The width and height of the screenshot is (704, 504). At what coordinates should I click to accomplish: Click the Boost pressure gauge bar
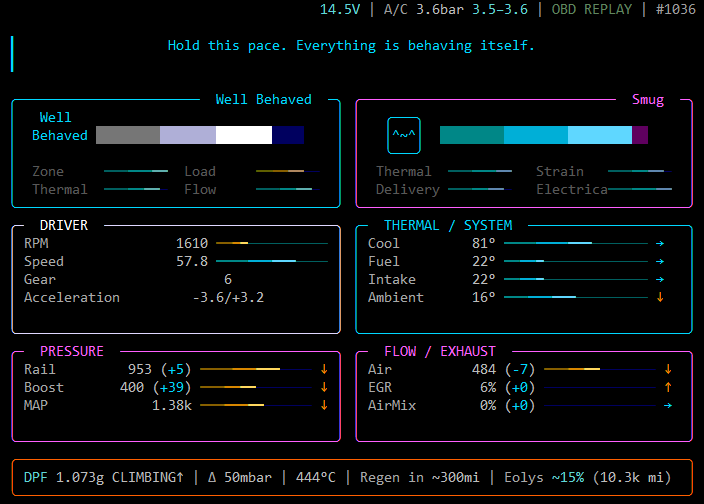(x=256, y=387)
